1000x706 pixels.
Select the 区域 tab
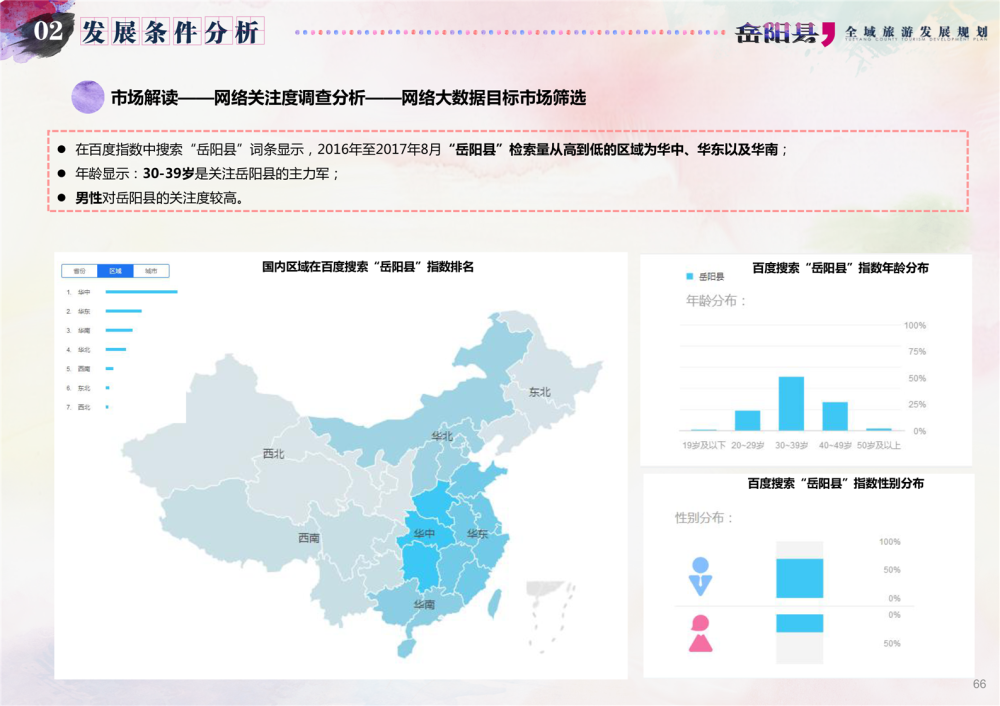coord(115,271)
